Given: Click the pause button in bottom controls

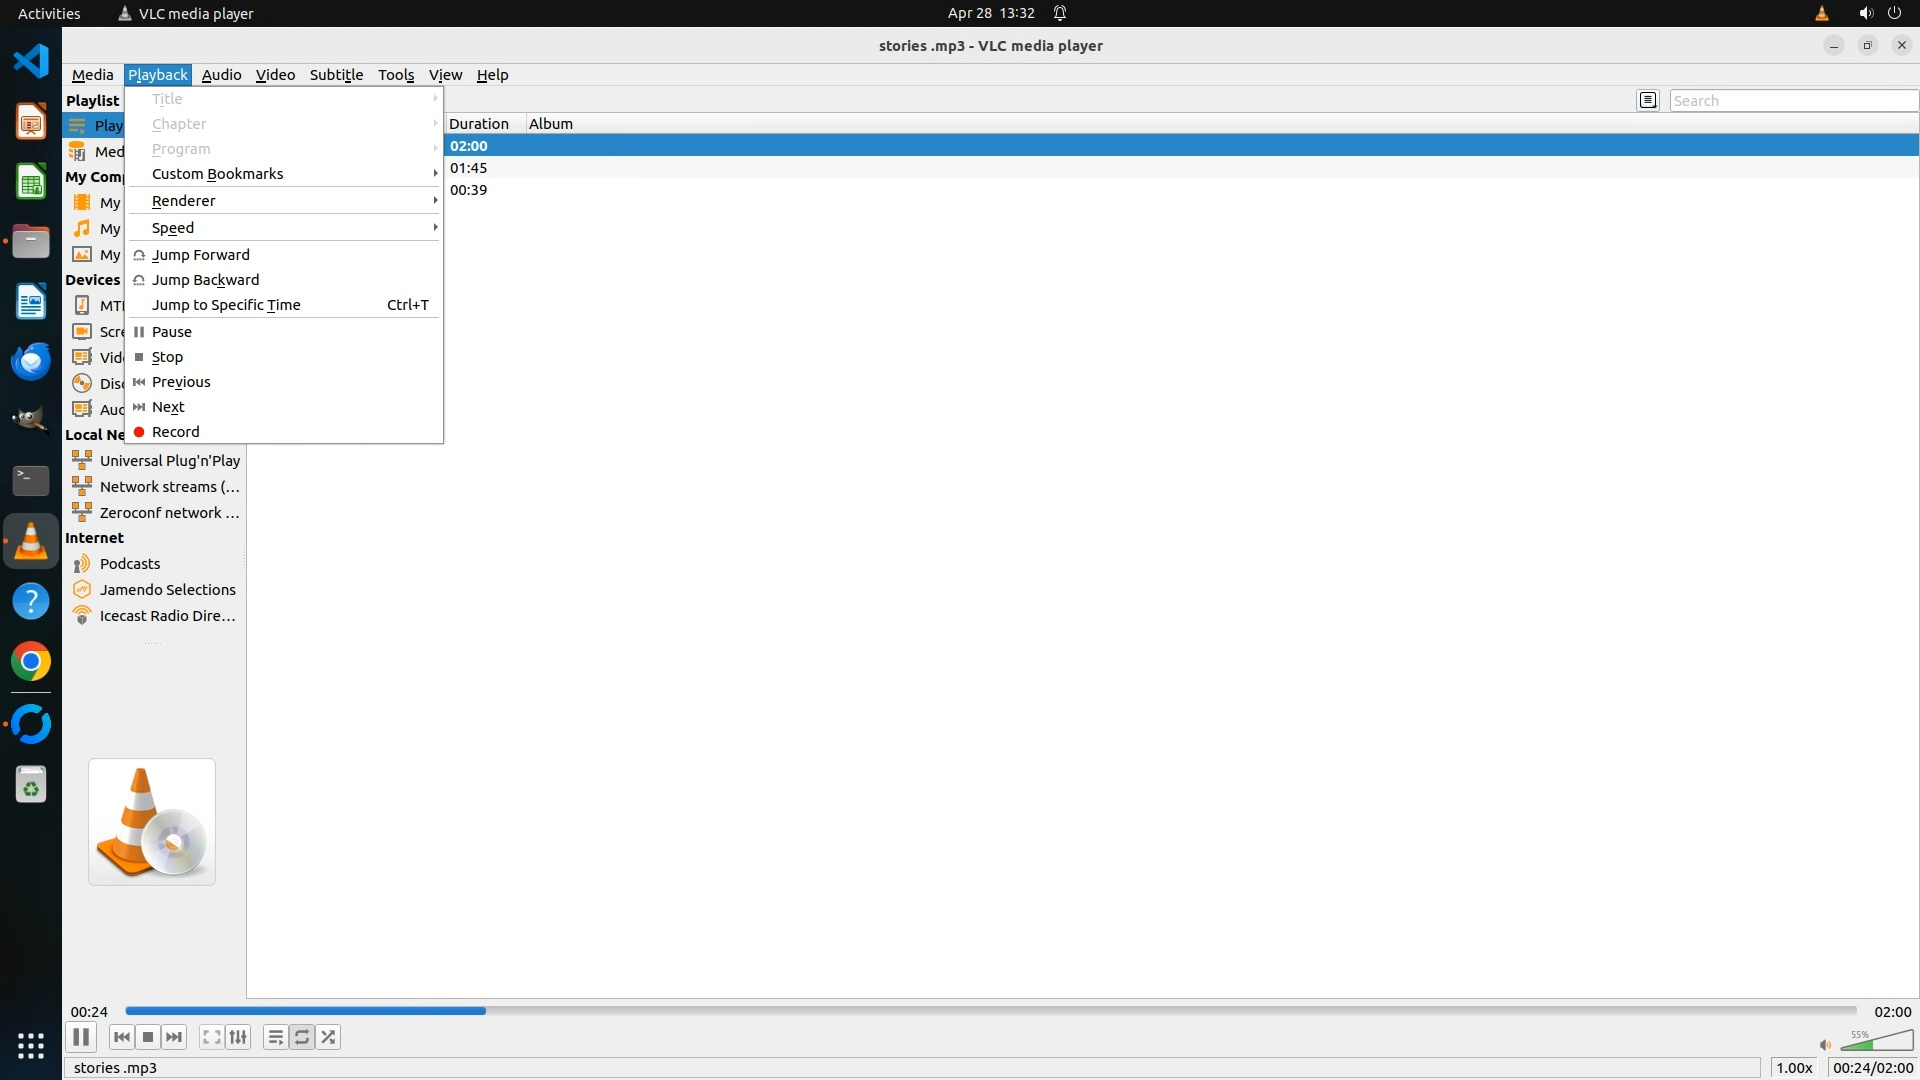Looking at the screenshot, I should point(81,1037).
